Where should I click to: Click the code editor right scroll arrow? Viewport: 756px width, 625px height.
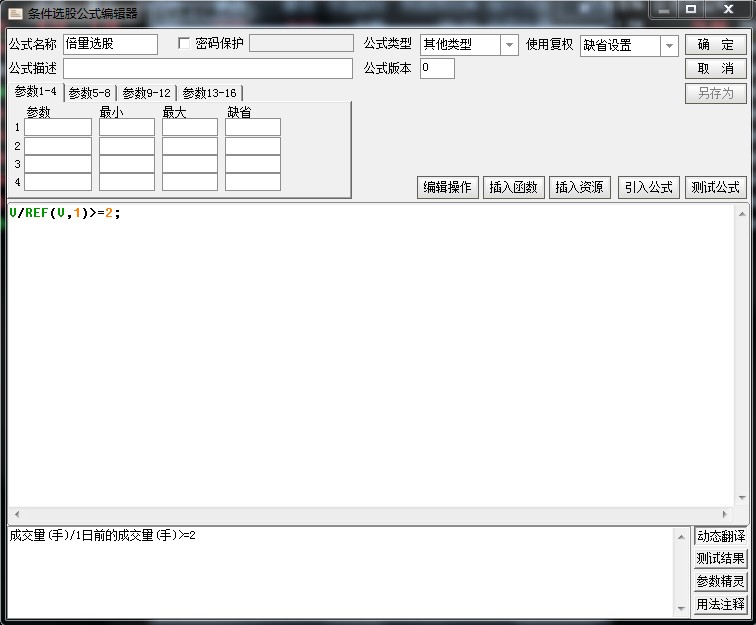[724, 514]
